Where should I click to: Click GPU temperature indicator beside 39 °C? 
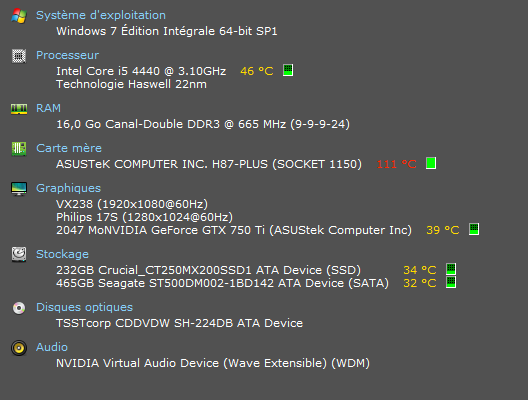pos(474,229)
